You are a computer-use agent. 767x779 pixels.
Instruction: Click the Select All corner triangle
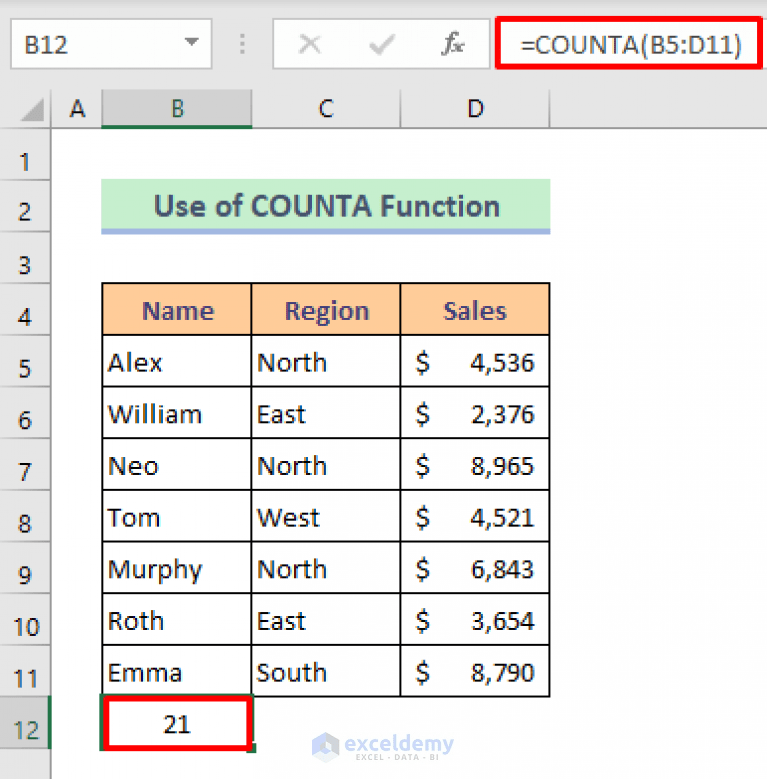pos(32,110)
